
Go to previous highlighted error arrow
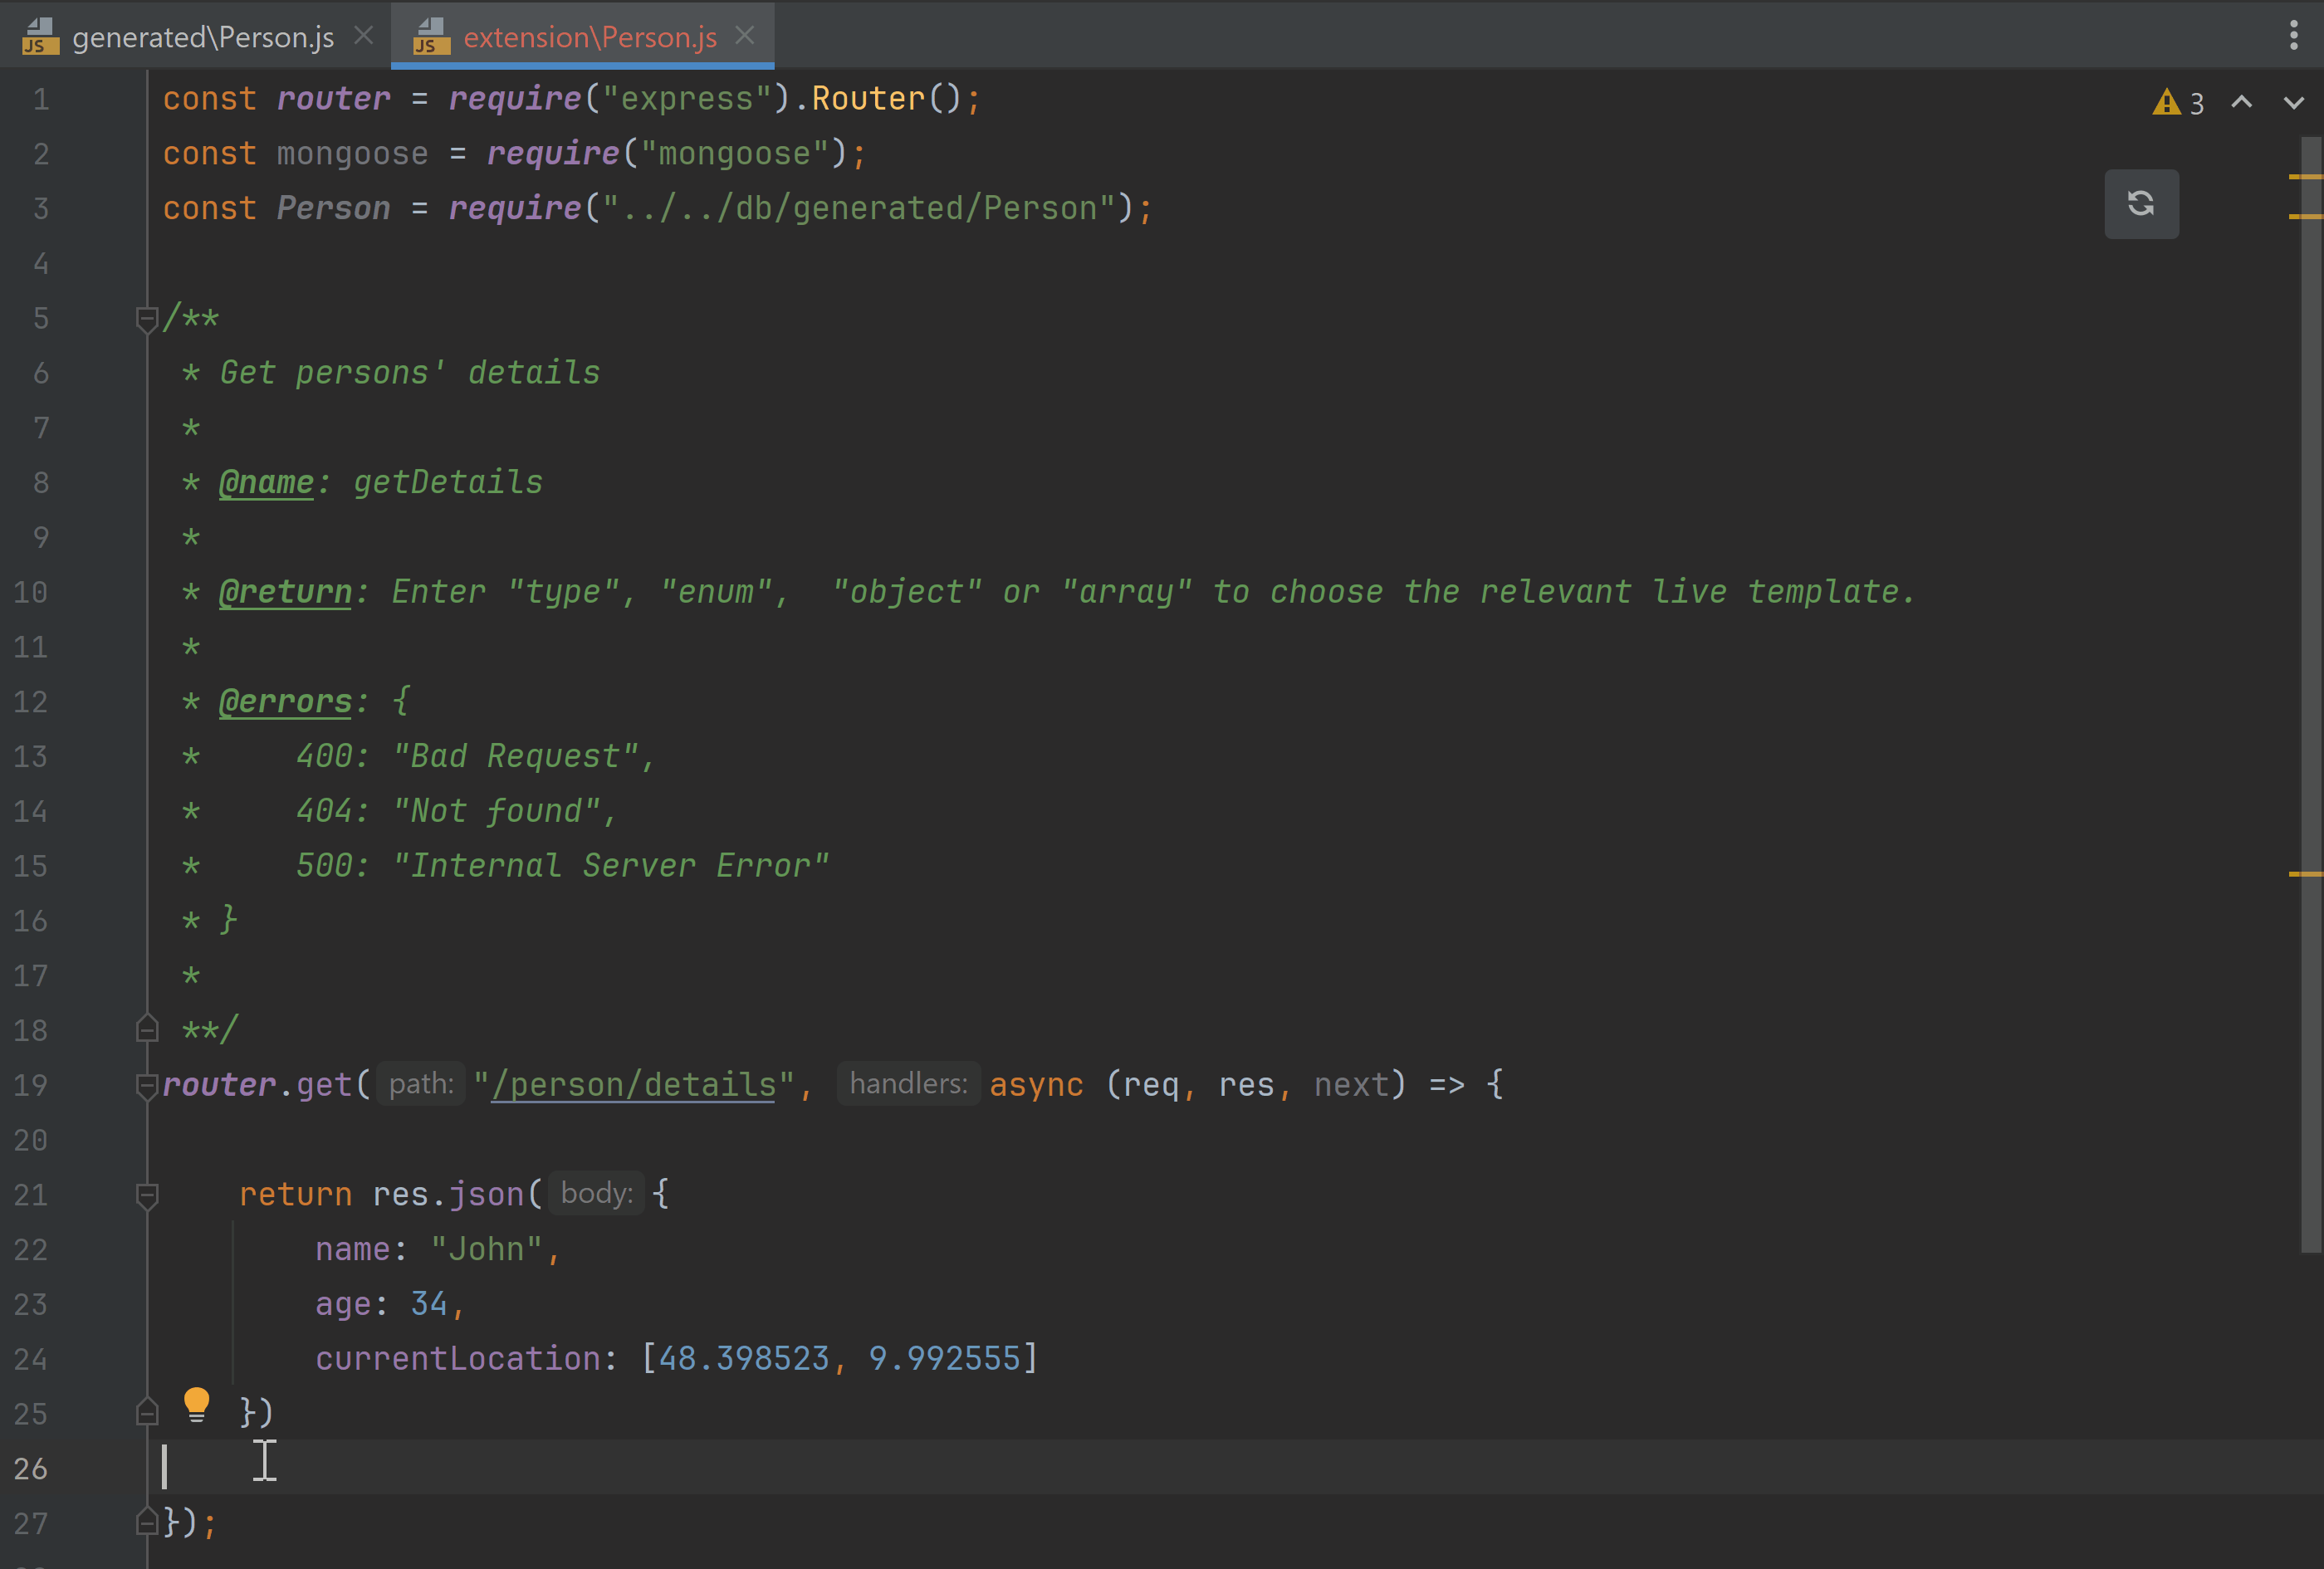2241,102
